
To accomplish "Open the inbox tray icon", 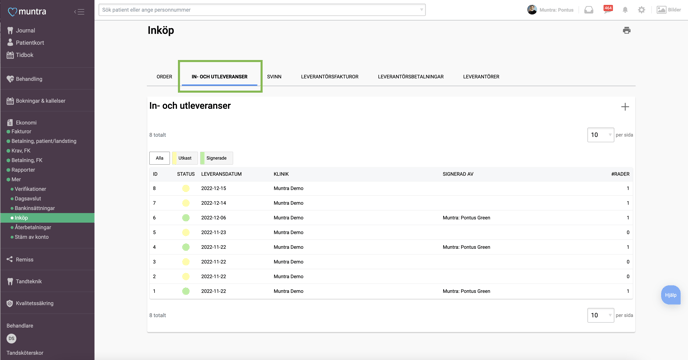I will pyautogui.click(x=589, y=10).
